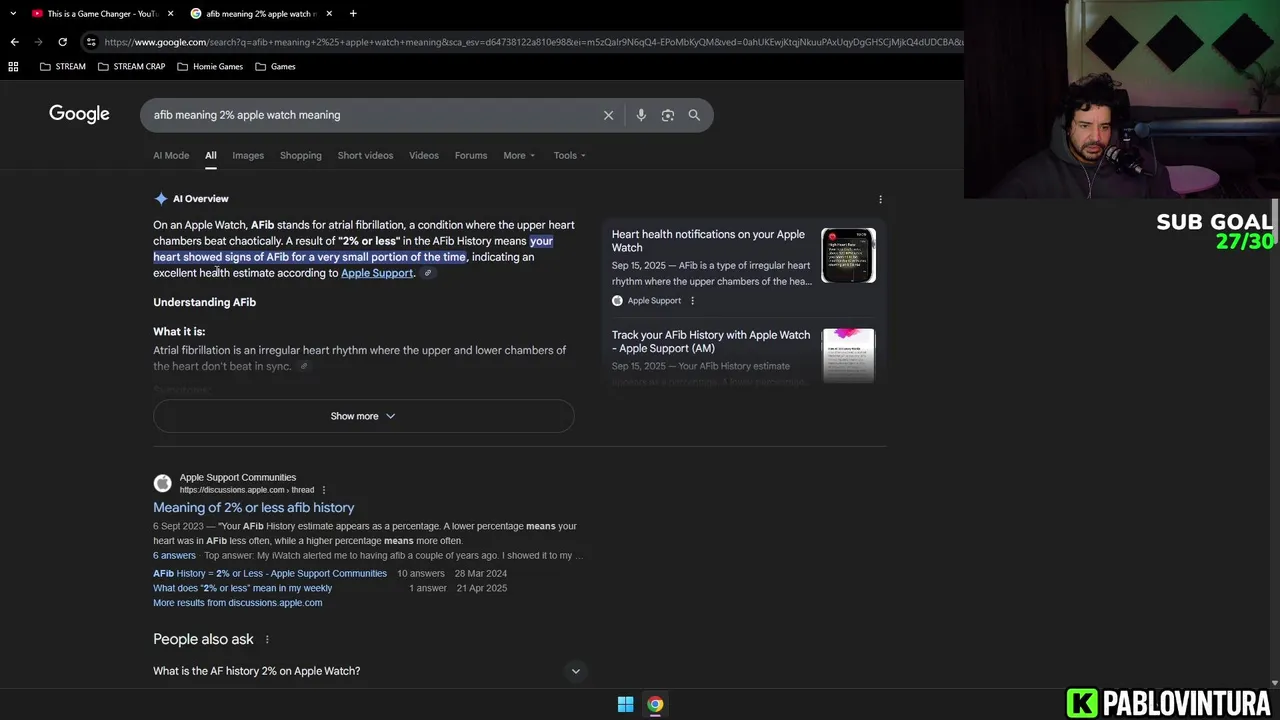Image resolution: width=1280 pixels, height=720 pixels.
Task: Open the Games bookmark folder
Action: 275,67
